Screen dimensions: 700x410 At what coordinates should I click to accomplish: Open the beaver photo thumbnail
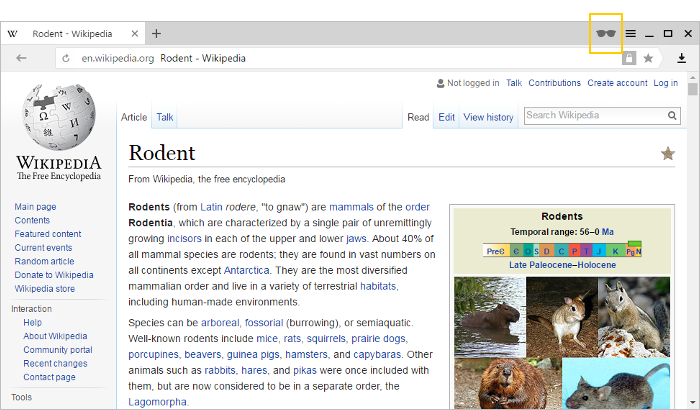(508, 384)
